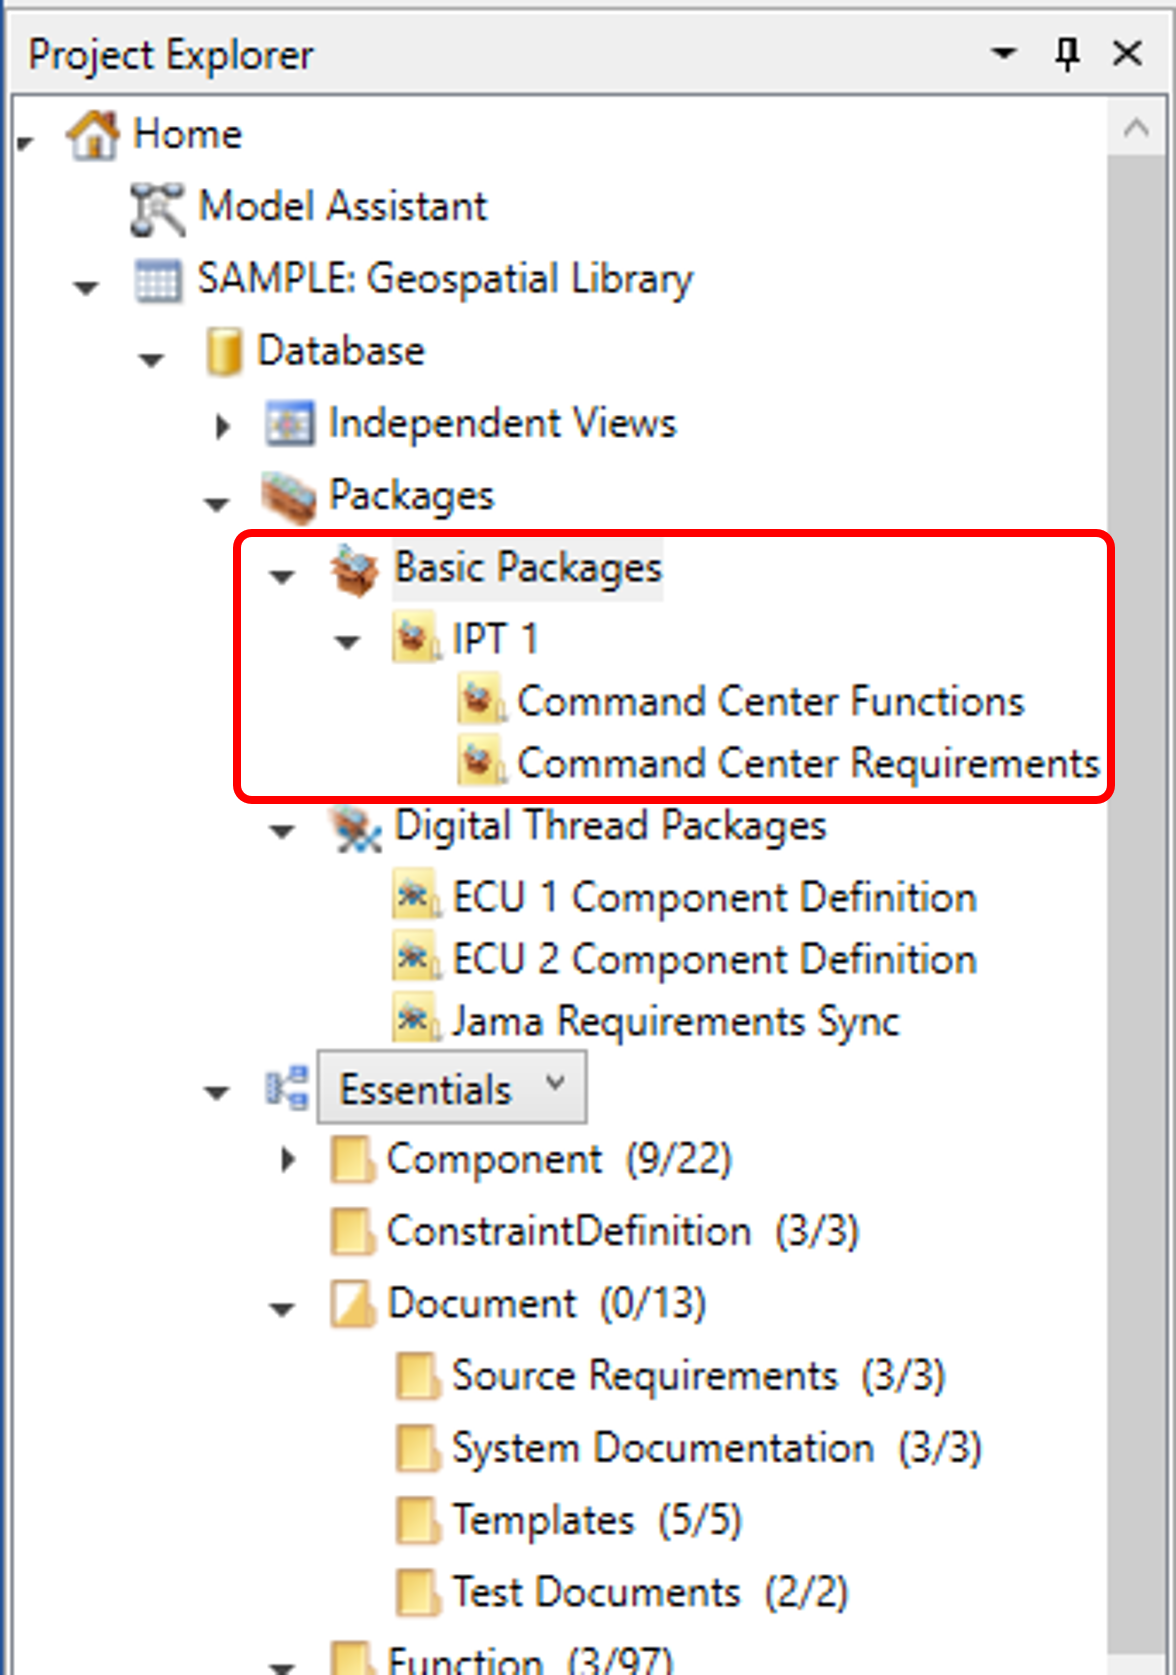1176x1675 pixels.
Task: Expand the Component (9/22) folder
Action: click(288, 1159)
